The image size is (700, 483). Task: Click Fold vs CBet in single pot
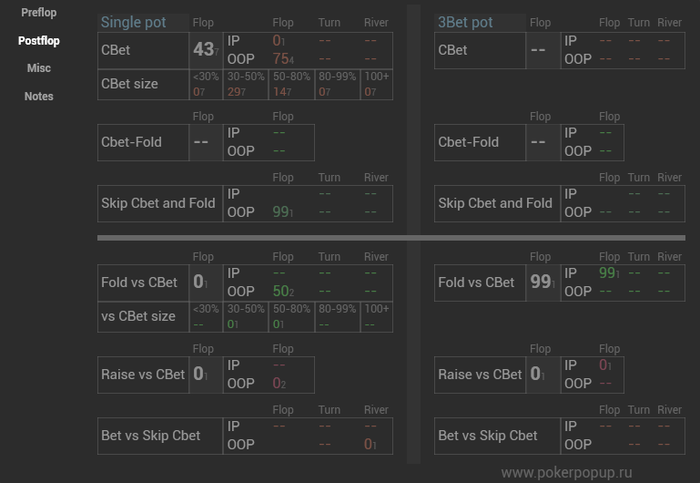(140, 282)
